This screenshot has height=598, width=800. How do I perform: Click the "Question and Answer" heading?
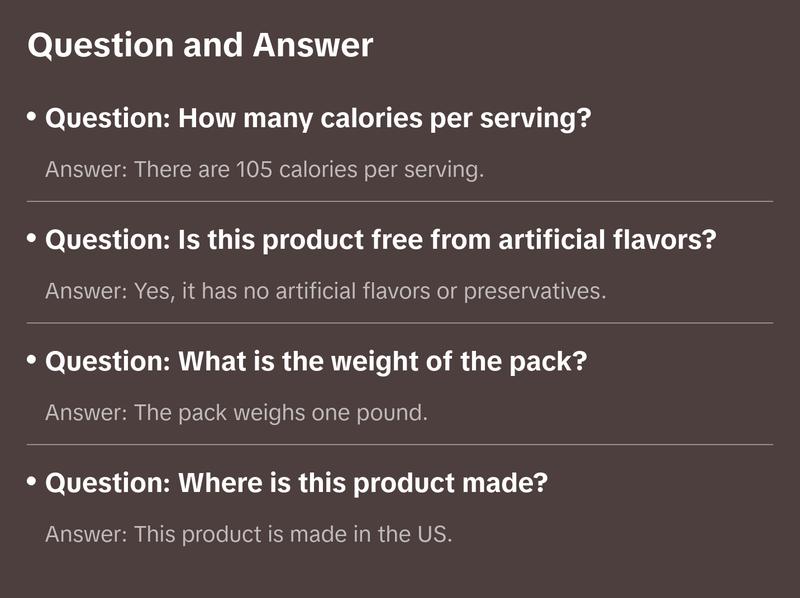[200, 46]
